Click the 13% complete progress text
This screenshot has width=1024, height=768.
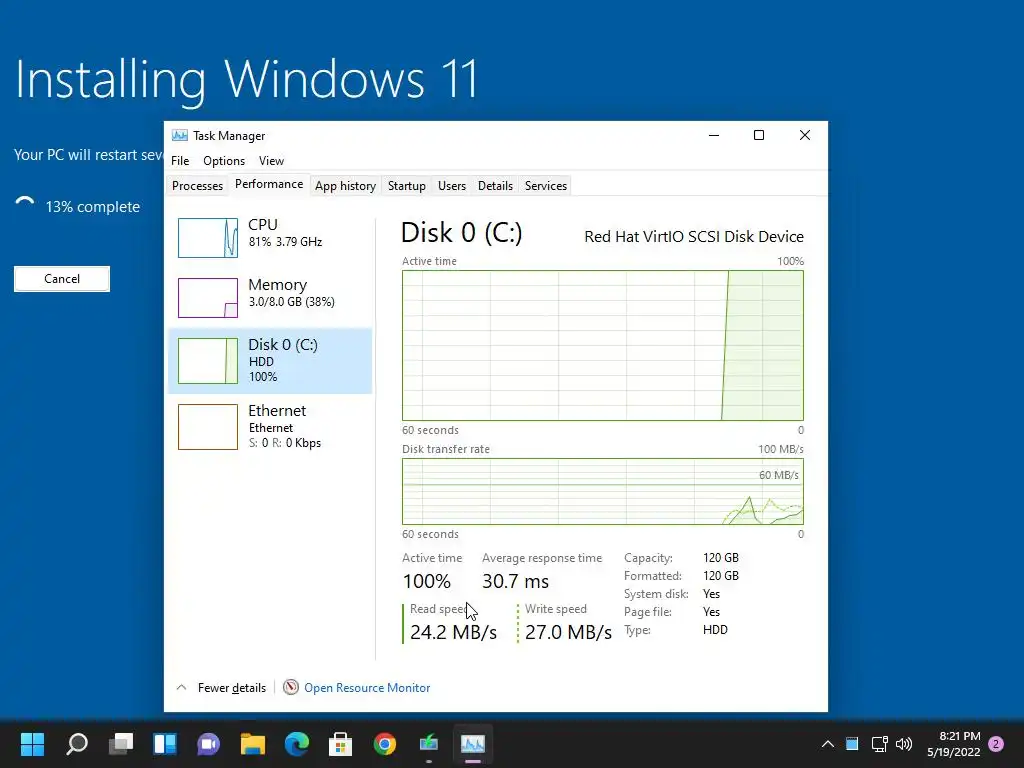click(x=93, y=206)
